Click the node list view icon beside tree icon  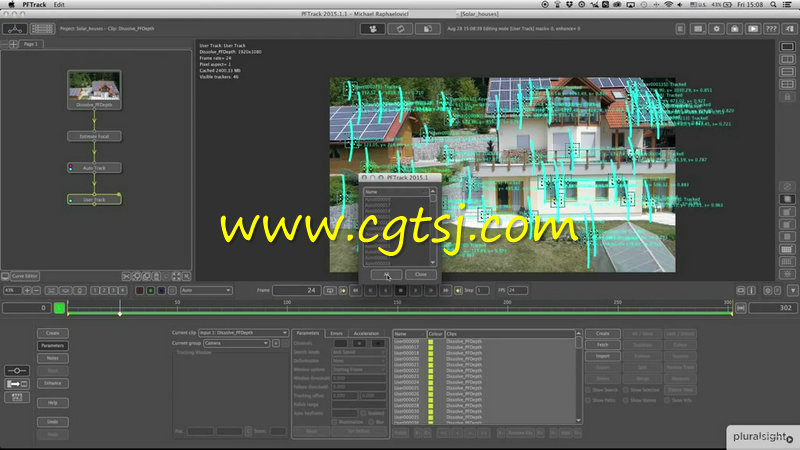42,29
